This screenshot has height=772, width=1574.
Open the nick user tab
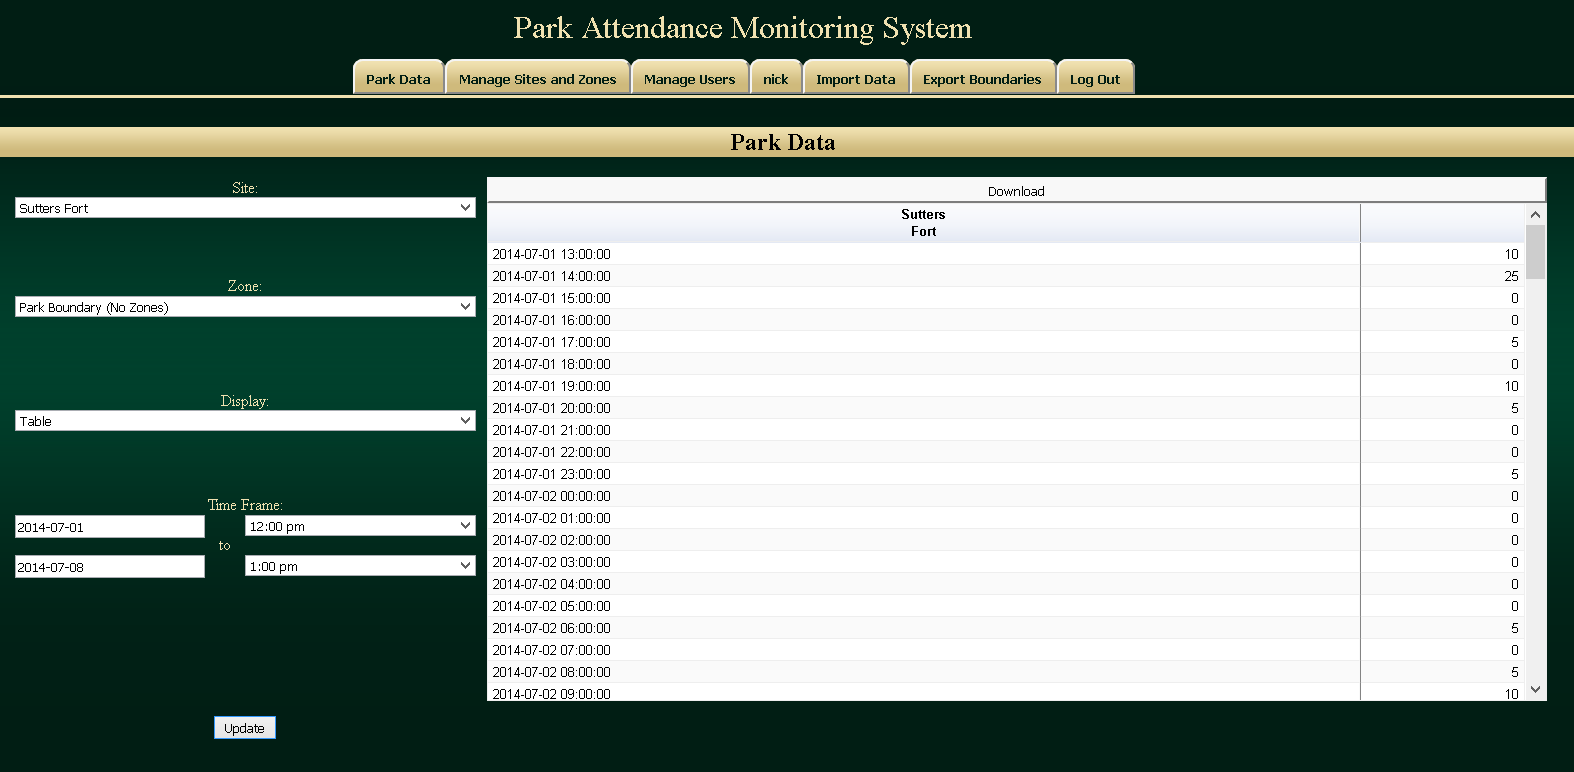775,78
